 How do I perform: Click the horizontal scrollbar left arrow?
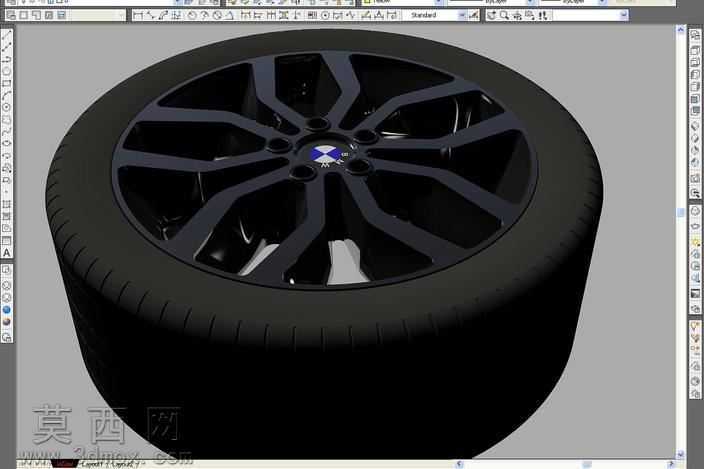[x=459, y=464]
